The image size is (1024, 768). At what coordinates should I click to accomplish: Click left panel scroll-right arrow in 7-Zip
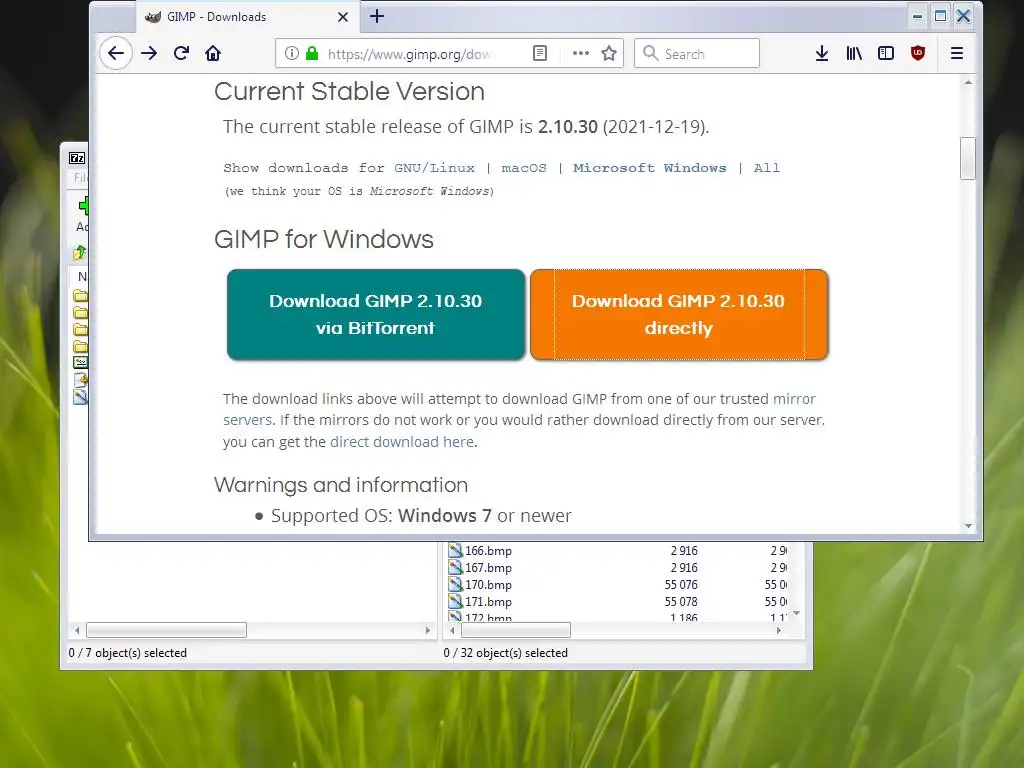tap(428, 630)
